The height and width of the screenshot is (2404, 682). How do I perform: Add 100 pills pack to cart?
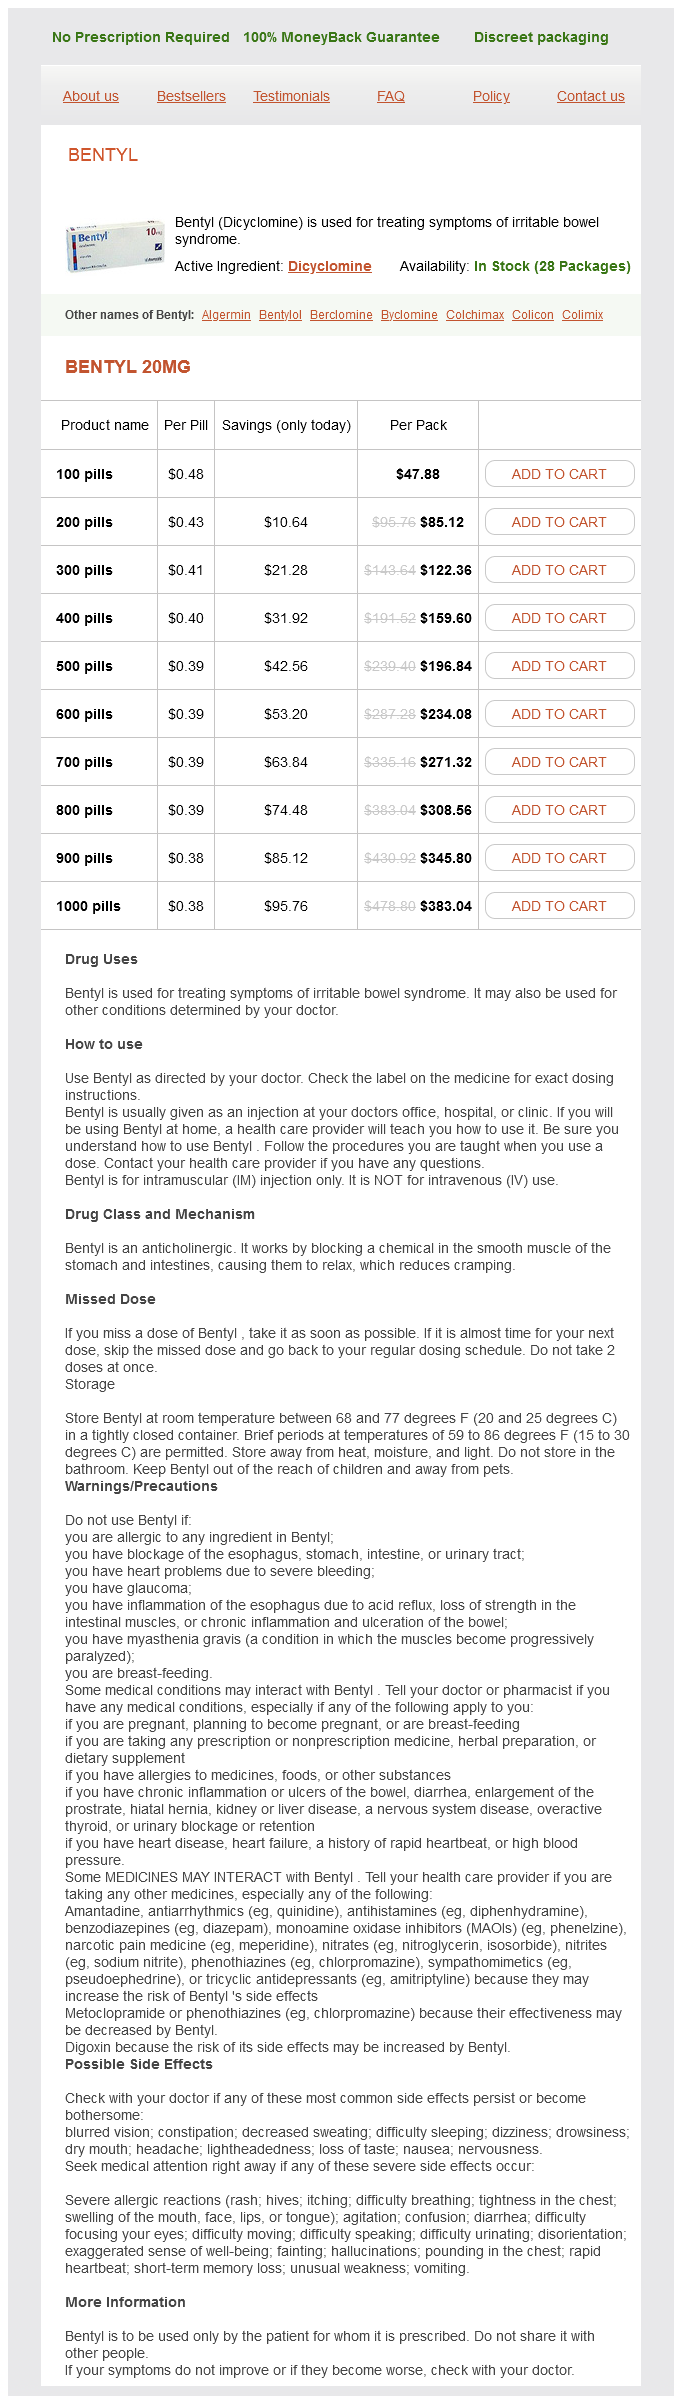(x=559, y=474)
